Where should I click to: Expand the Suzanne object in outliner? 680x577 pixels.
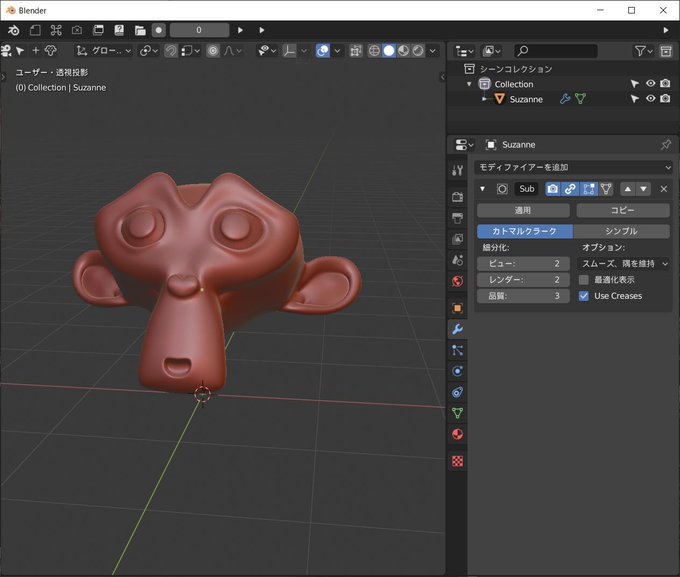click(x=484, y=99)
